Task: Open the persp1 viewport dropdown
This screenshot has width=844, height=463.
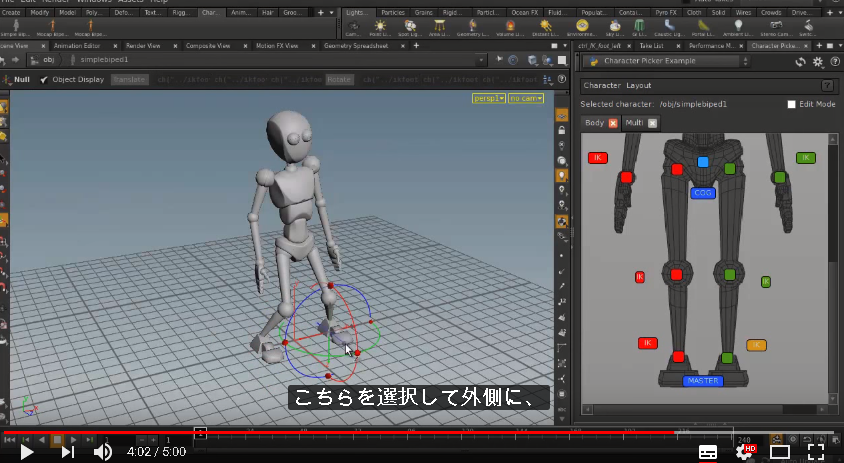Action: coord(489,99)
